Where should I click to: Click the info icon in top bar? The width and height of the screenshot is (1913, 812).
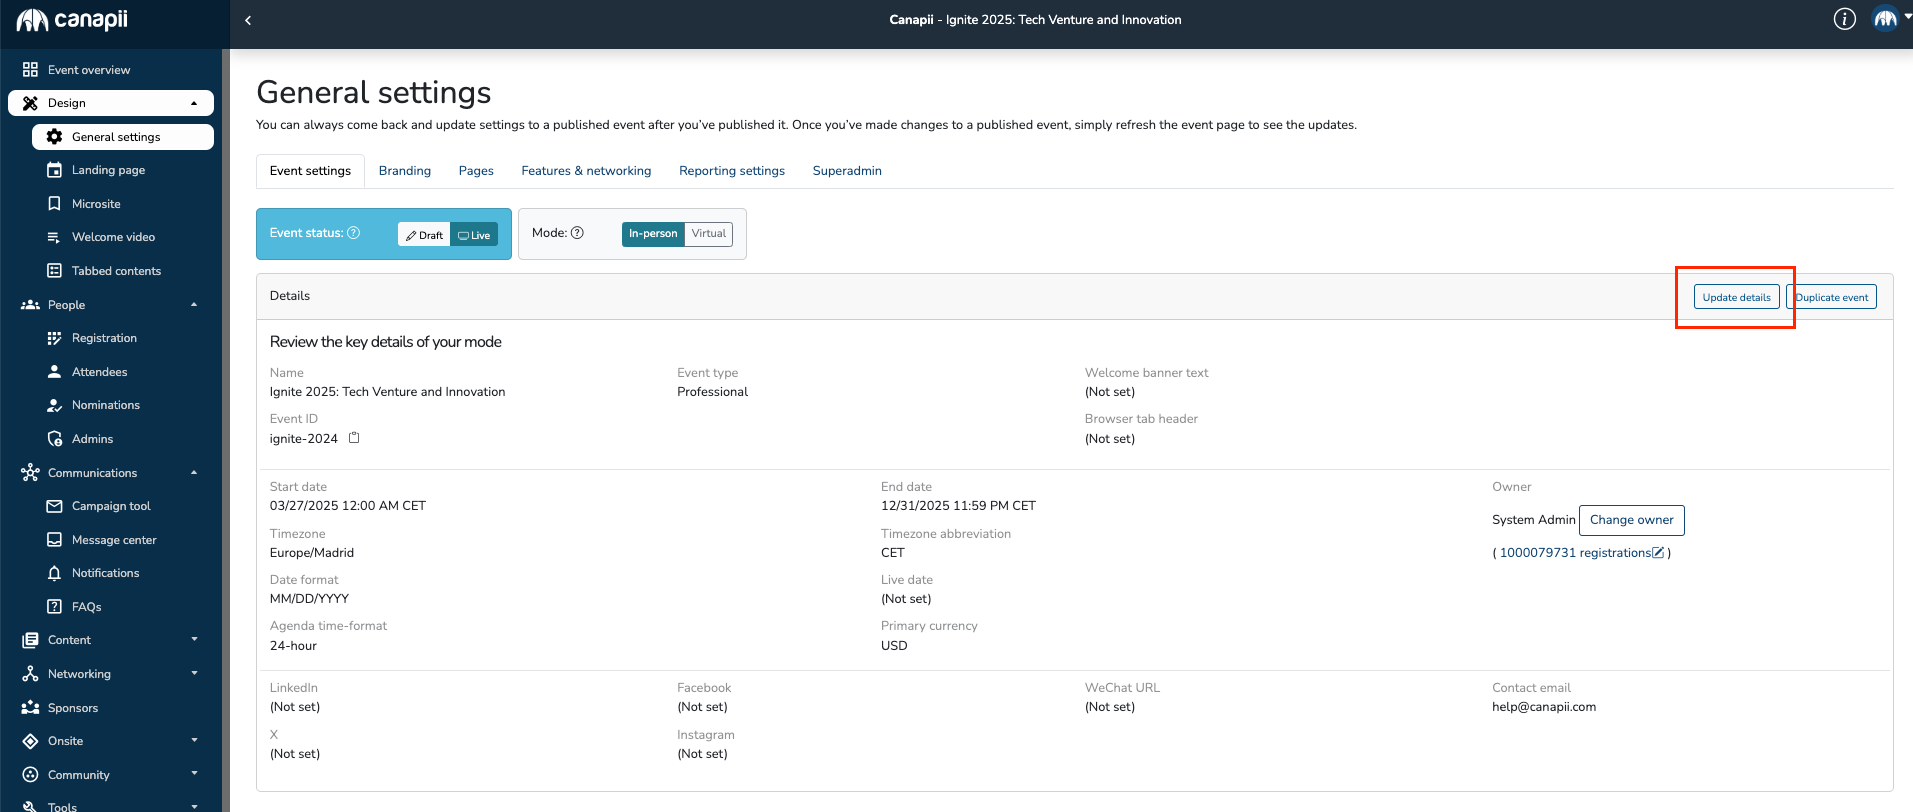(1844, 19)
